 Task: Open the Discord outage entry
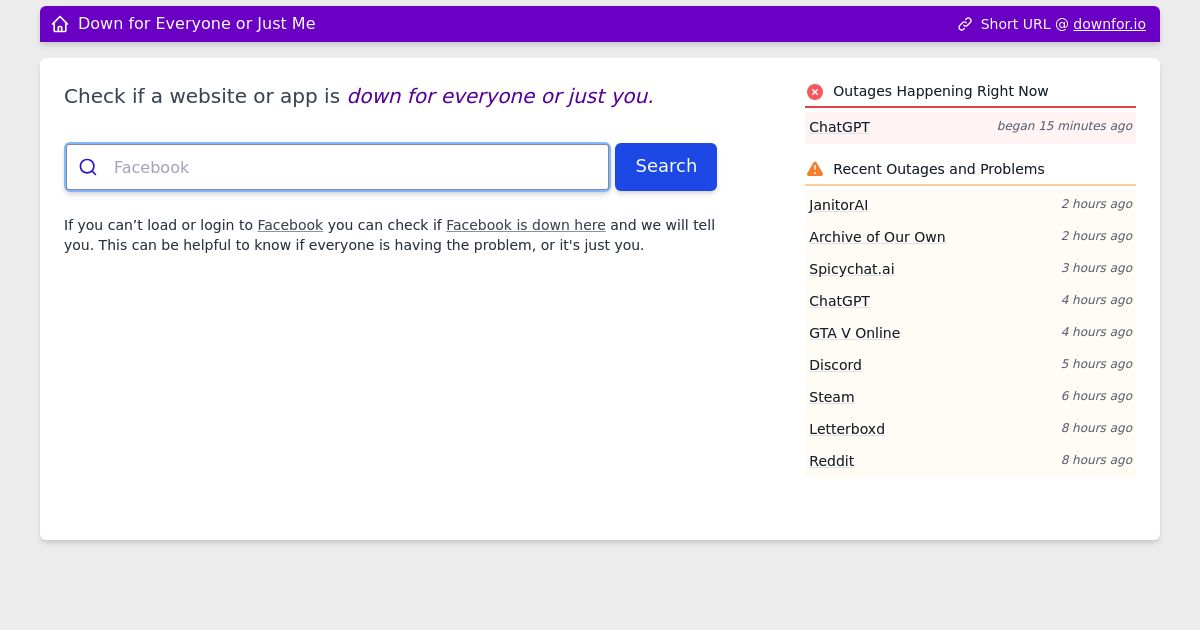[835, 365]
